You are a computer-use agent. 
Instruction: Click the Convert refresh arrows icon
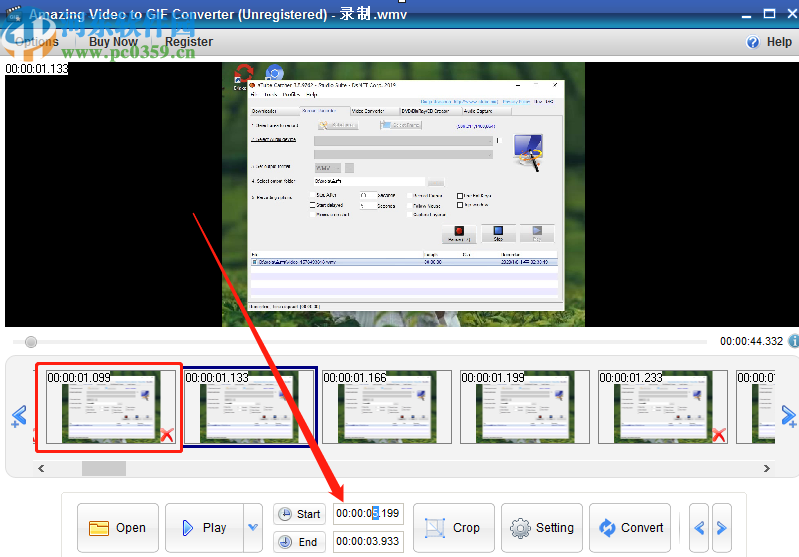[x=607, y=528]
